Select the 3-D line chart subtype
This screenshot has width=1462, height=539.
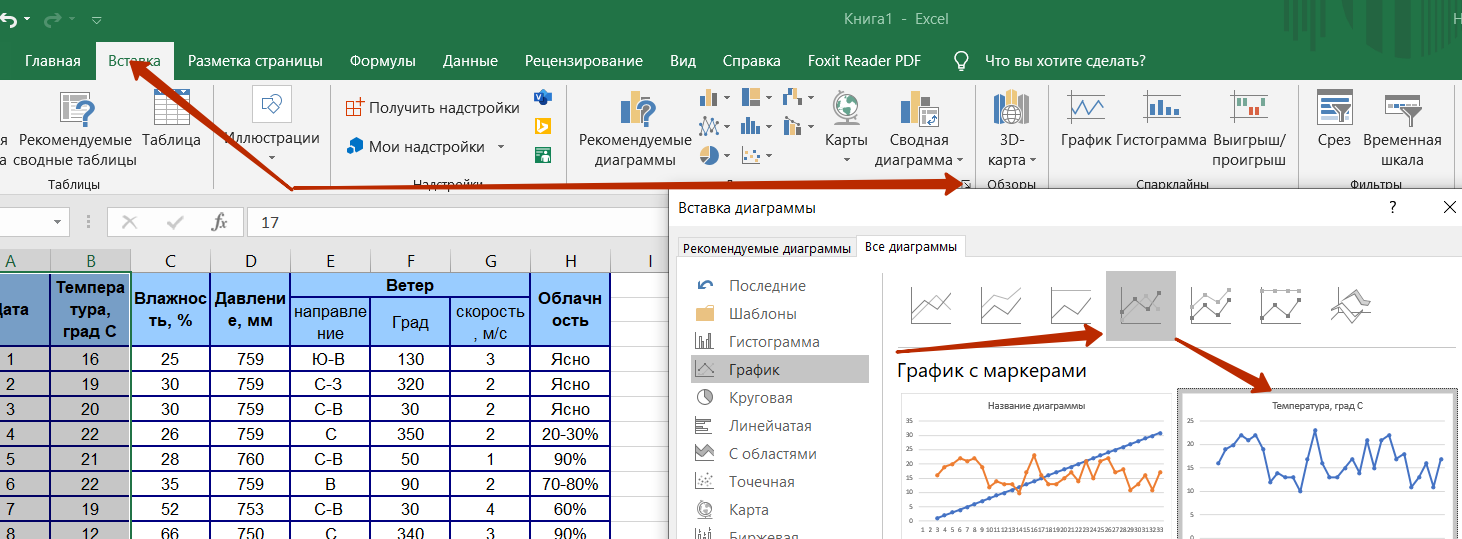coord(1351,305)
